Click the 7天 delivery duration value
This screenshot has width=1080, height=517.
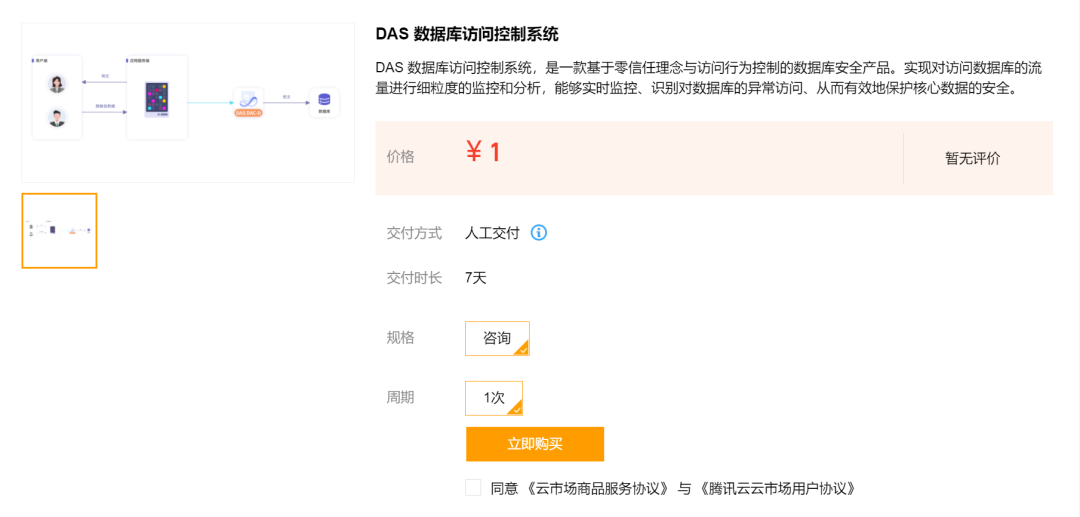click(476, 278)
